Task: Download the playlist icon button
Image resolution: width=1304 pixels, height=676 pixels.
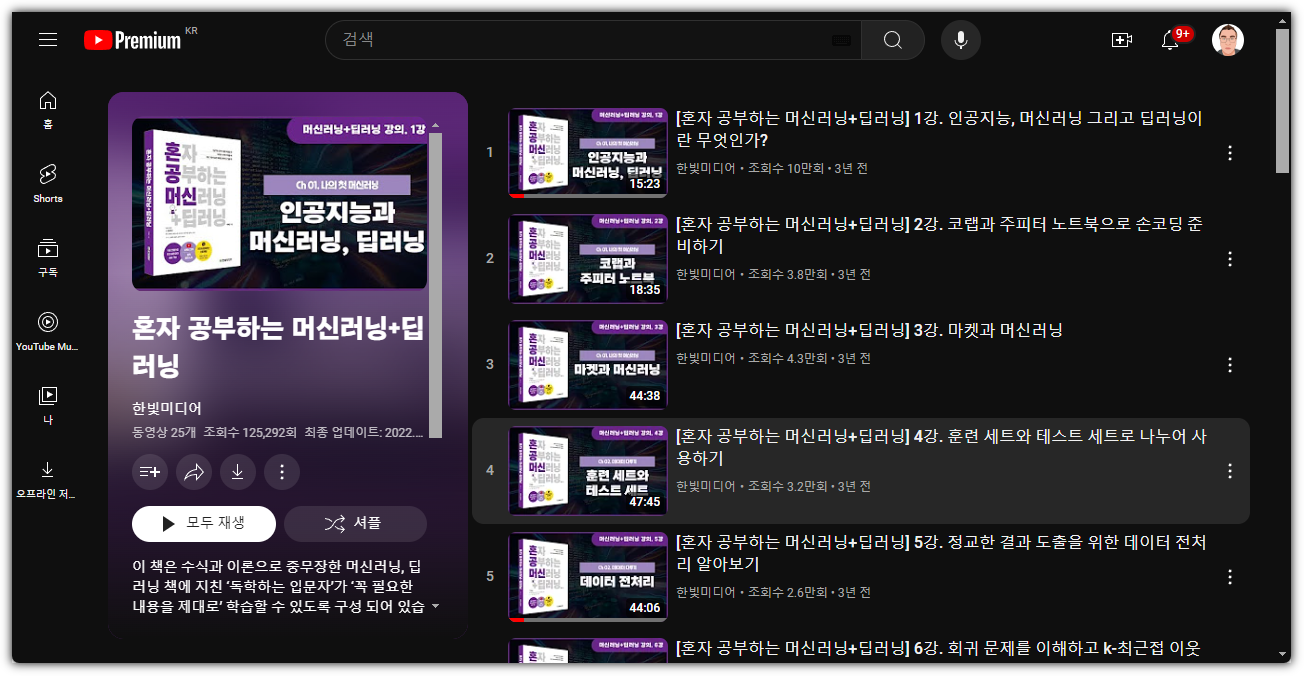Action: pos(238,472)
